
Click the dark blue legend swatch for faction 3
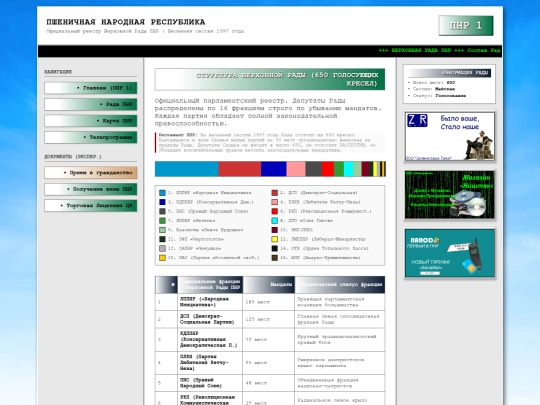click(x=162, y=202)
